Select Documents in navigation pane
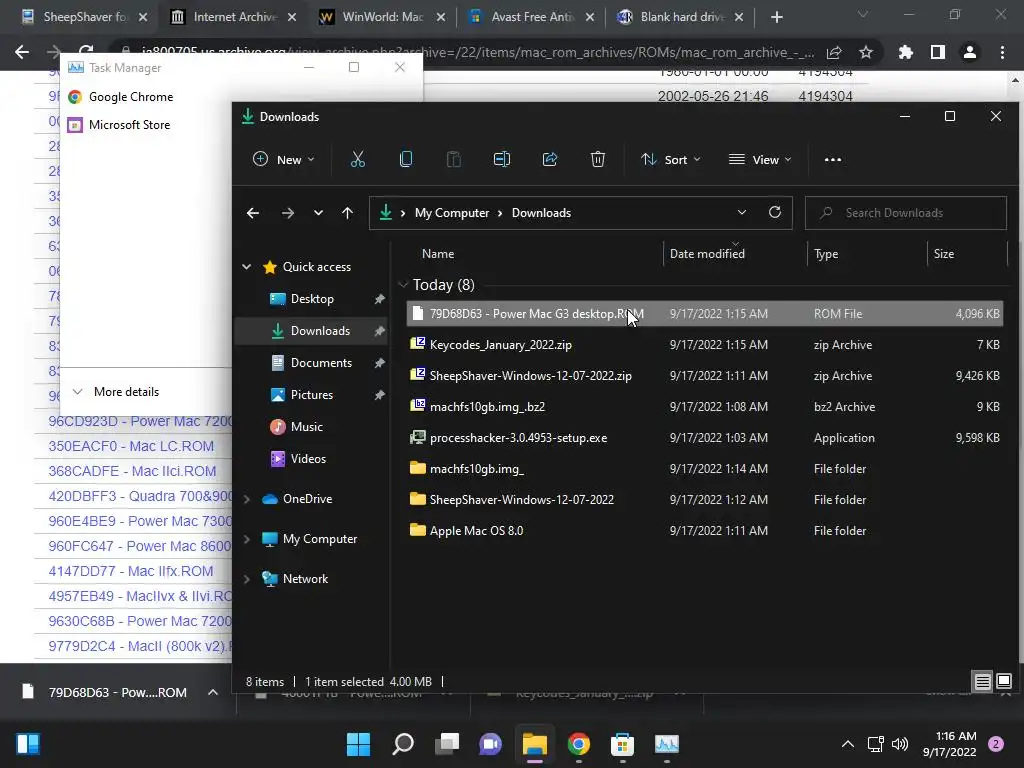This screenshot has height=768, width=1024. tap(321, 363)
